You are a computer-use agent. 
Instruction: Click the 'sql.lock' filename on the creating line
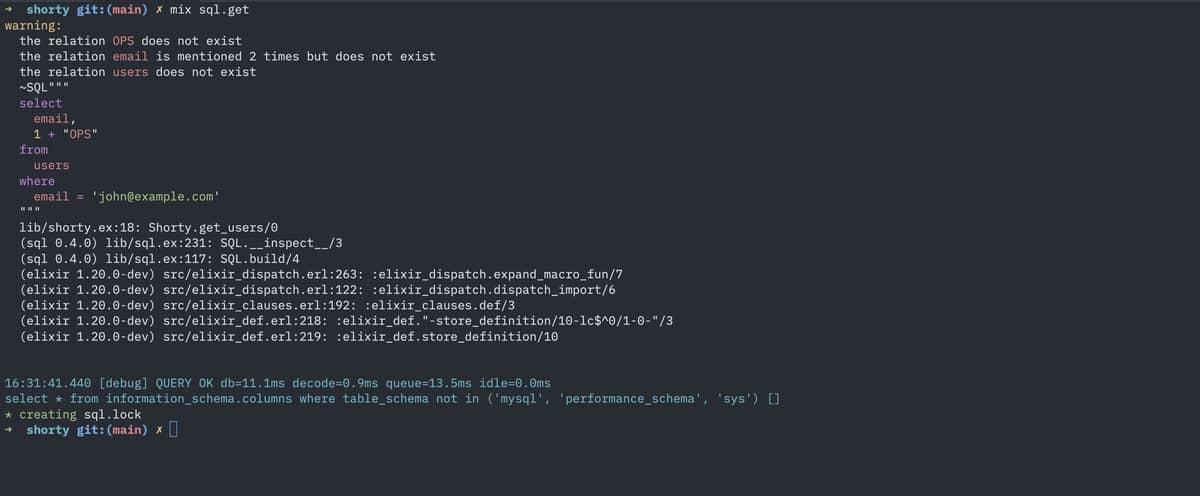[112, 414]
